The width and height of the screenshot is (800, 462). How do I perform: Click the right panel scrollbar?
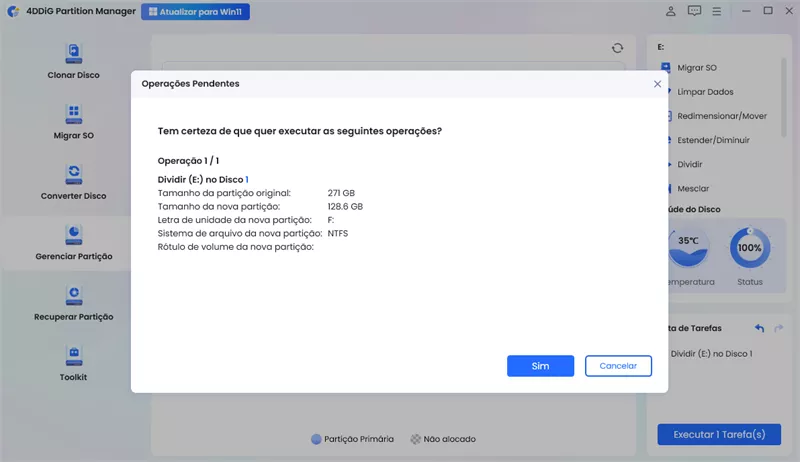pyautogui.click(x=784, y=97)
